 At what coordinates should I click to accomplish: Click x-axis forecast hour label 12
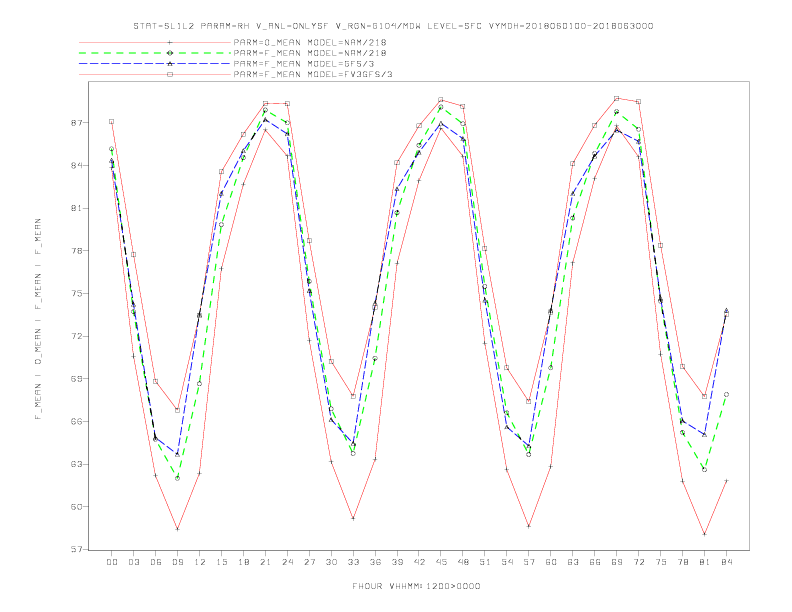click(x=200, y=562)
